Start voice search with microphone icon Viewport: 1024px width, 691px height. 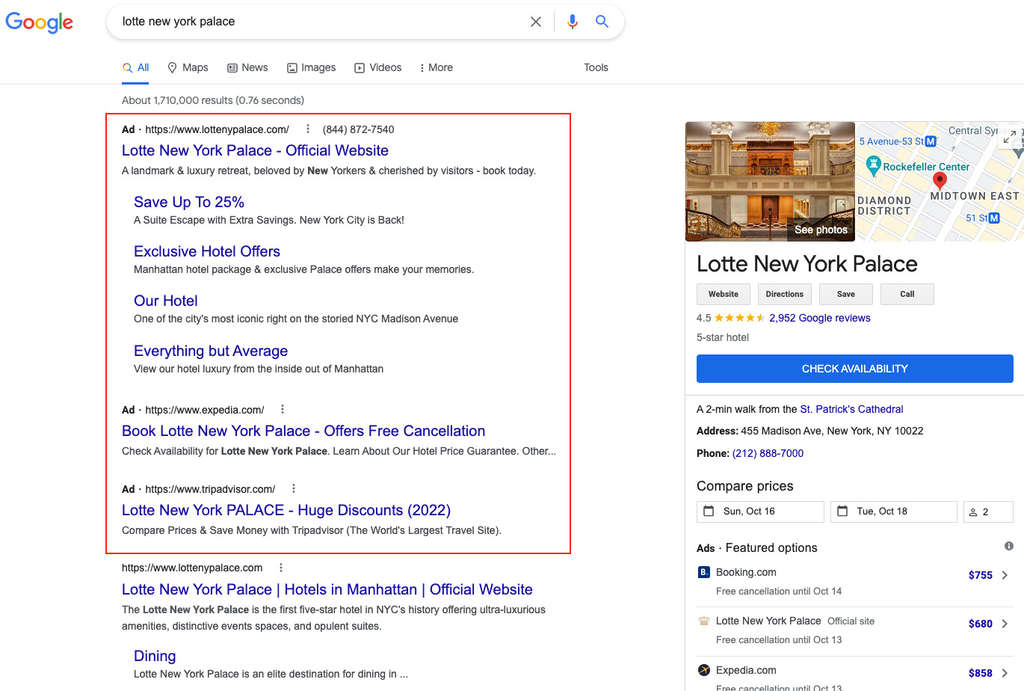(x=572, y=21)
